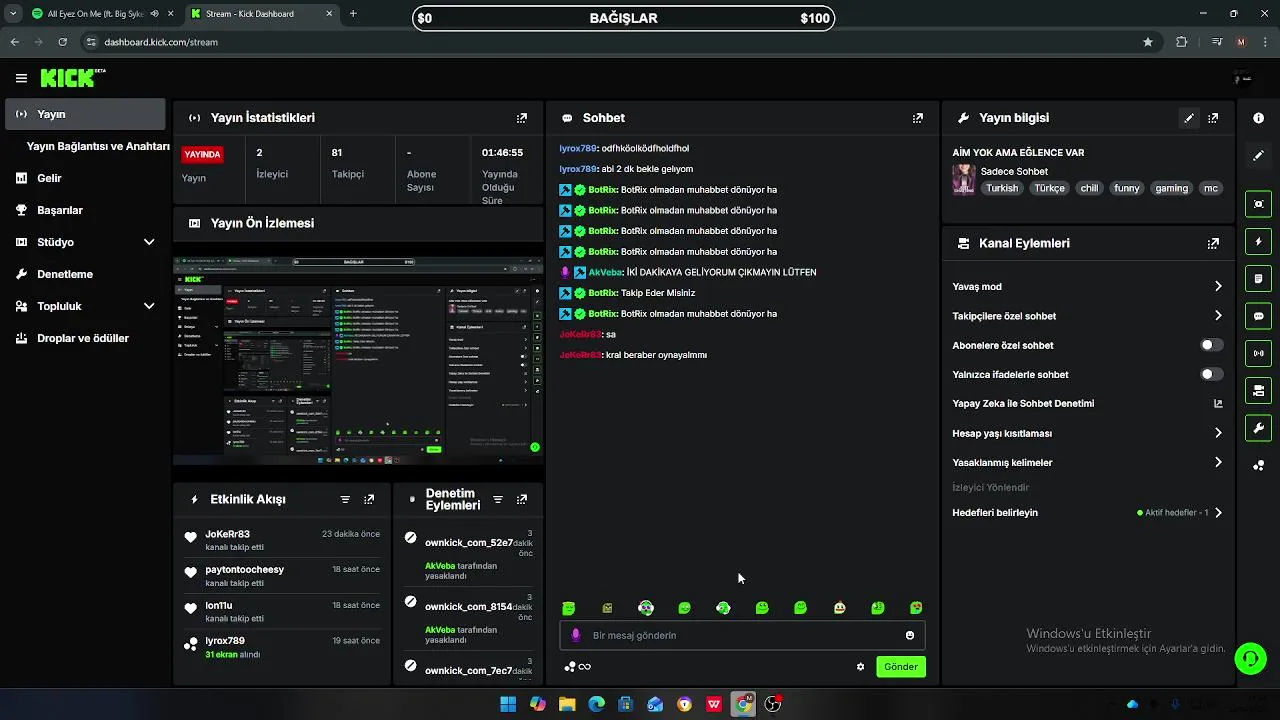Viewport: 1280px width, 720px height.
Task: Pick the headphones emote in the emote row
Action: coord(646,608)
